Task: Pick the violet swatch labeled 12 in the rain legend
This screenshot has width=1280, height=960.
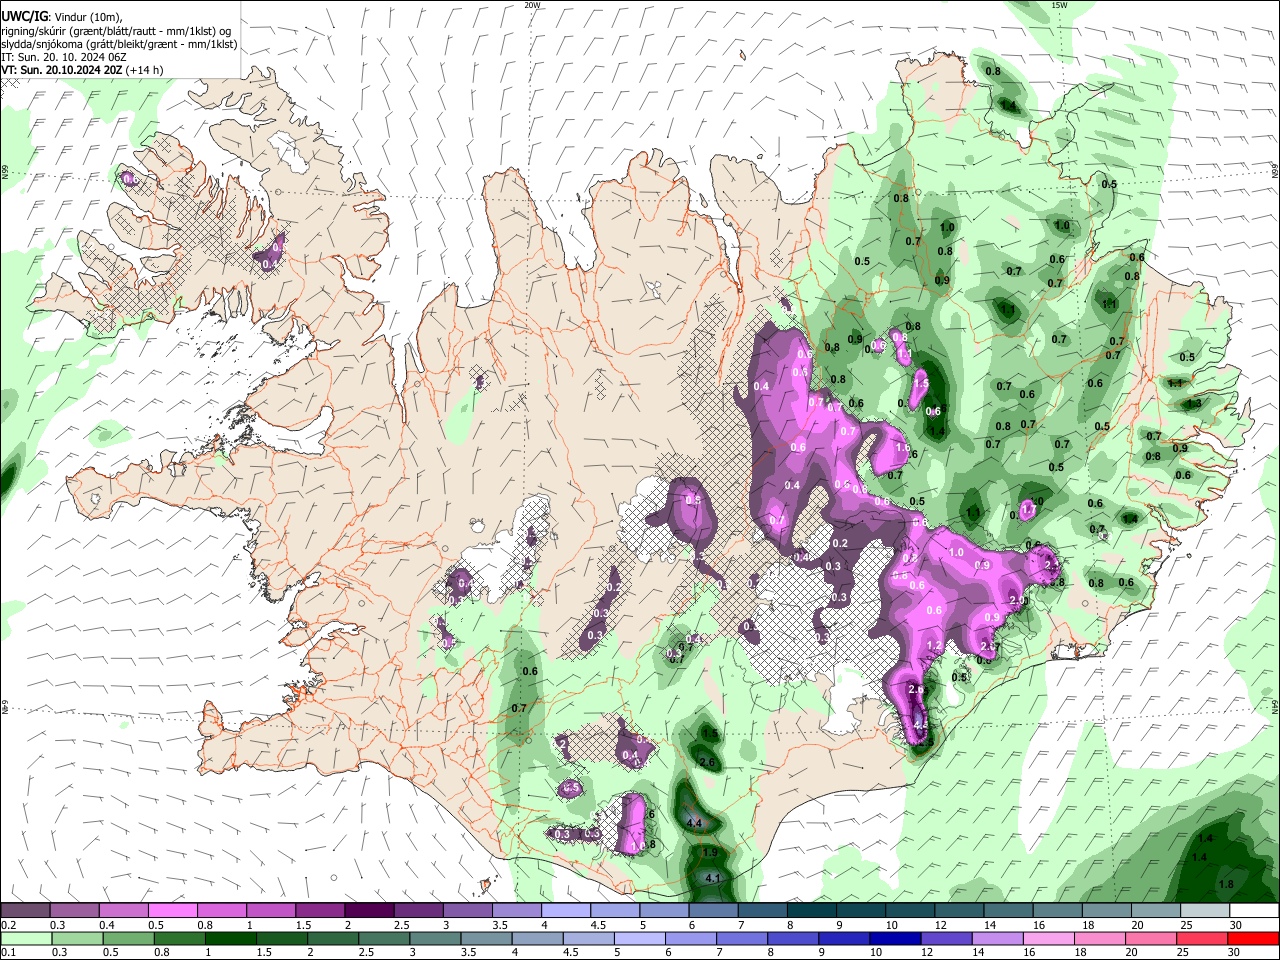Action: [947, 939]
